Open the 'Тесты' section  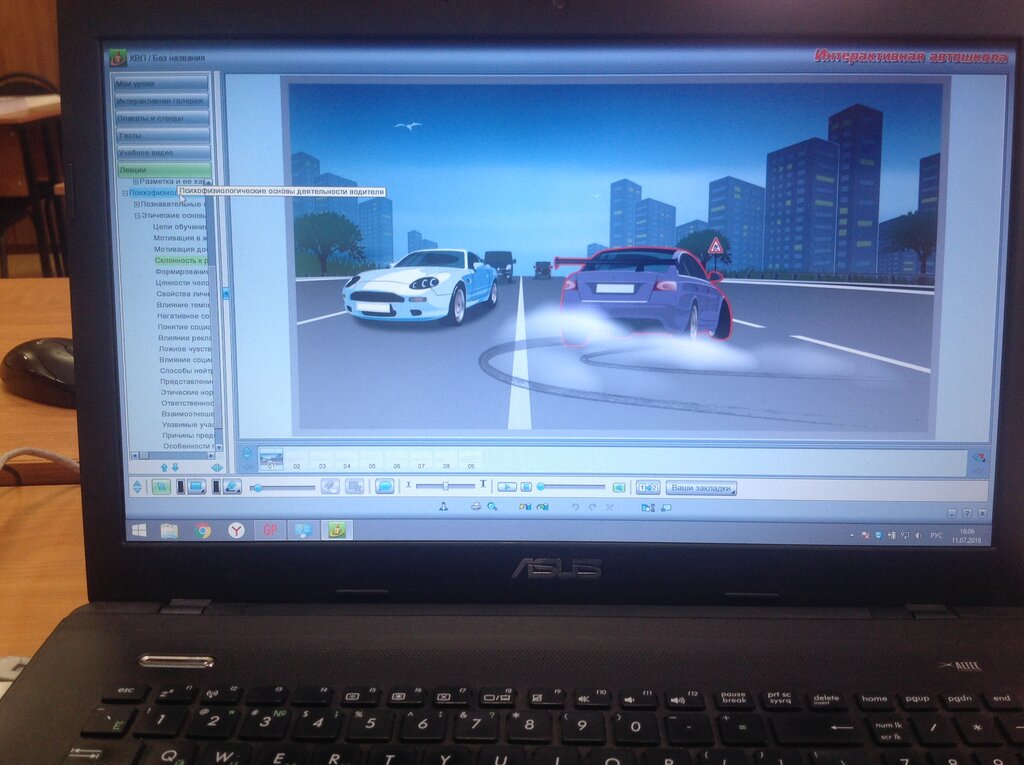(x=163, y=135)
